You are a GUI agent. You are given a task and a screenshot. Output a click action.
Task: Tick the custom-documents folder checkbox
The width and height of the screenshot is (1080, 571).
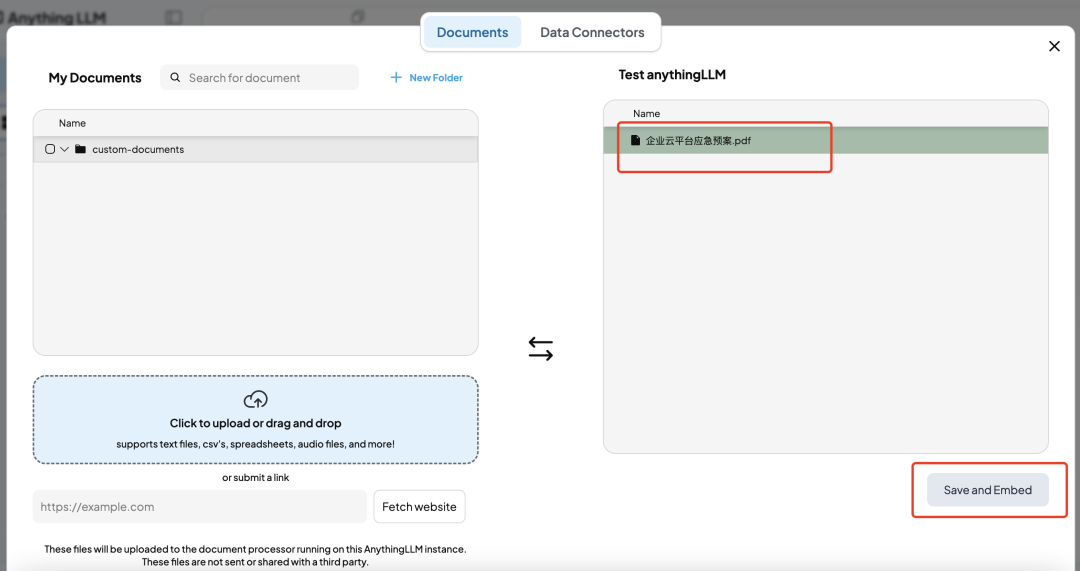point(50,149)
